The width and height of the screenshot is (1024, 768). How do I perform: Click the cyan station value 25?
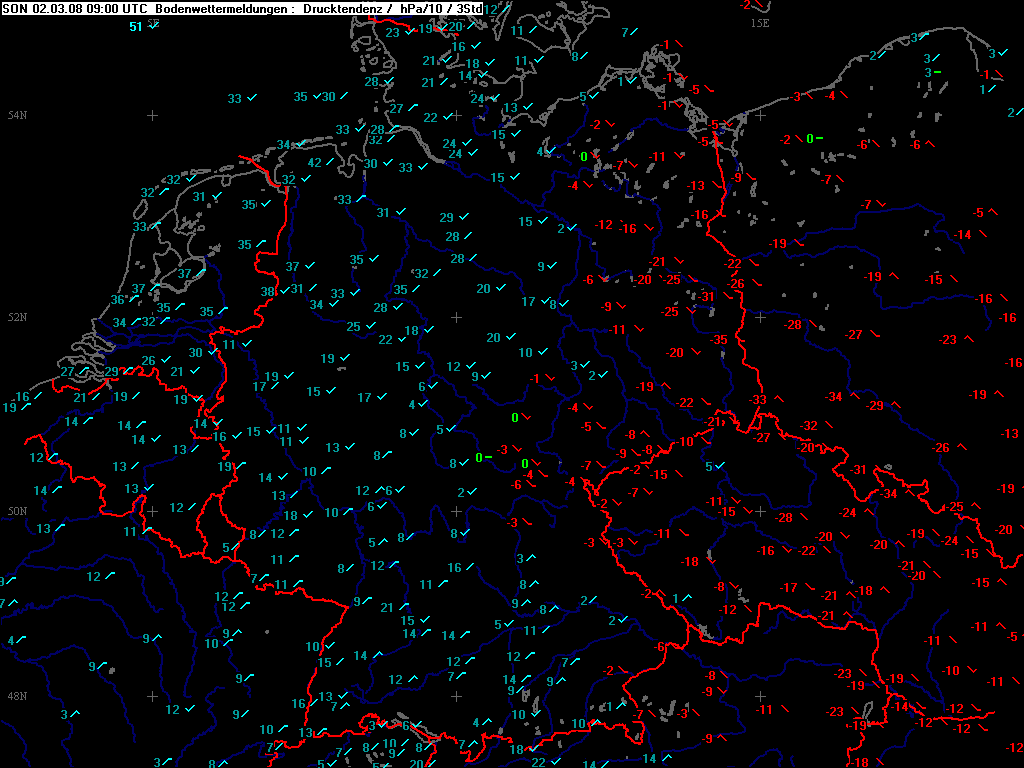coord(354,327)
